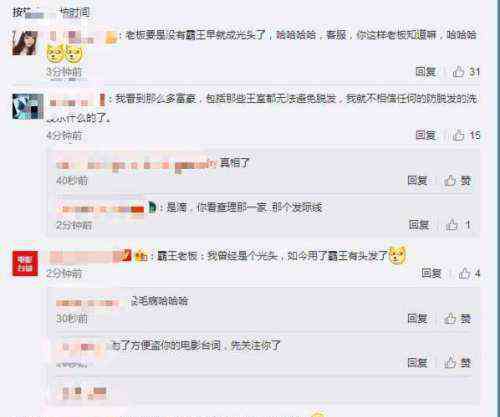Like the comment with 15 thumbs-up
The image size is (500, 417).
[x=466, y=135]
